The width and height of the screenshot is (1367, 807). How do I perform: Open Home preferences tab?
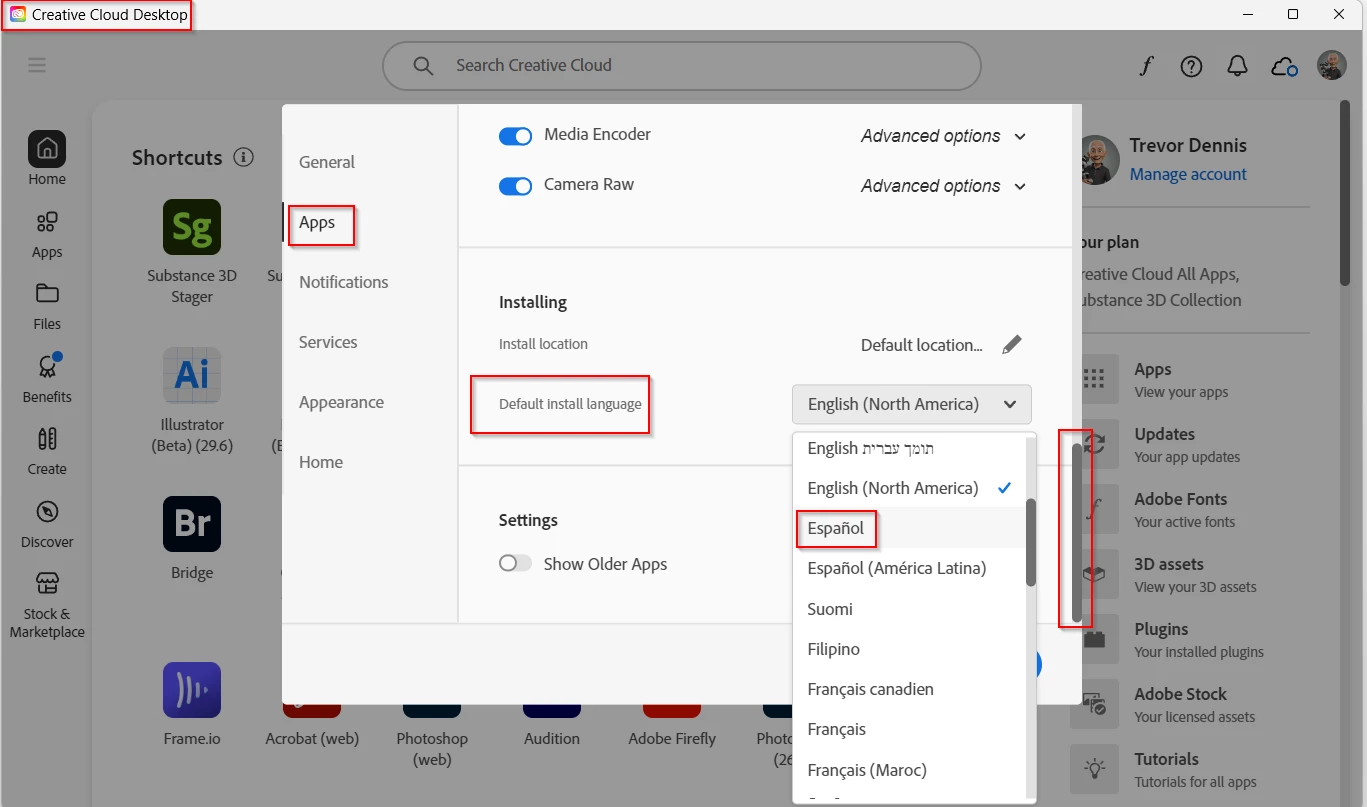pyautogui.click(x=321, y=462)
